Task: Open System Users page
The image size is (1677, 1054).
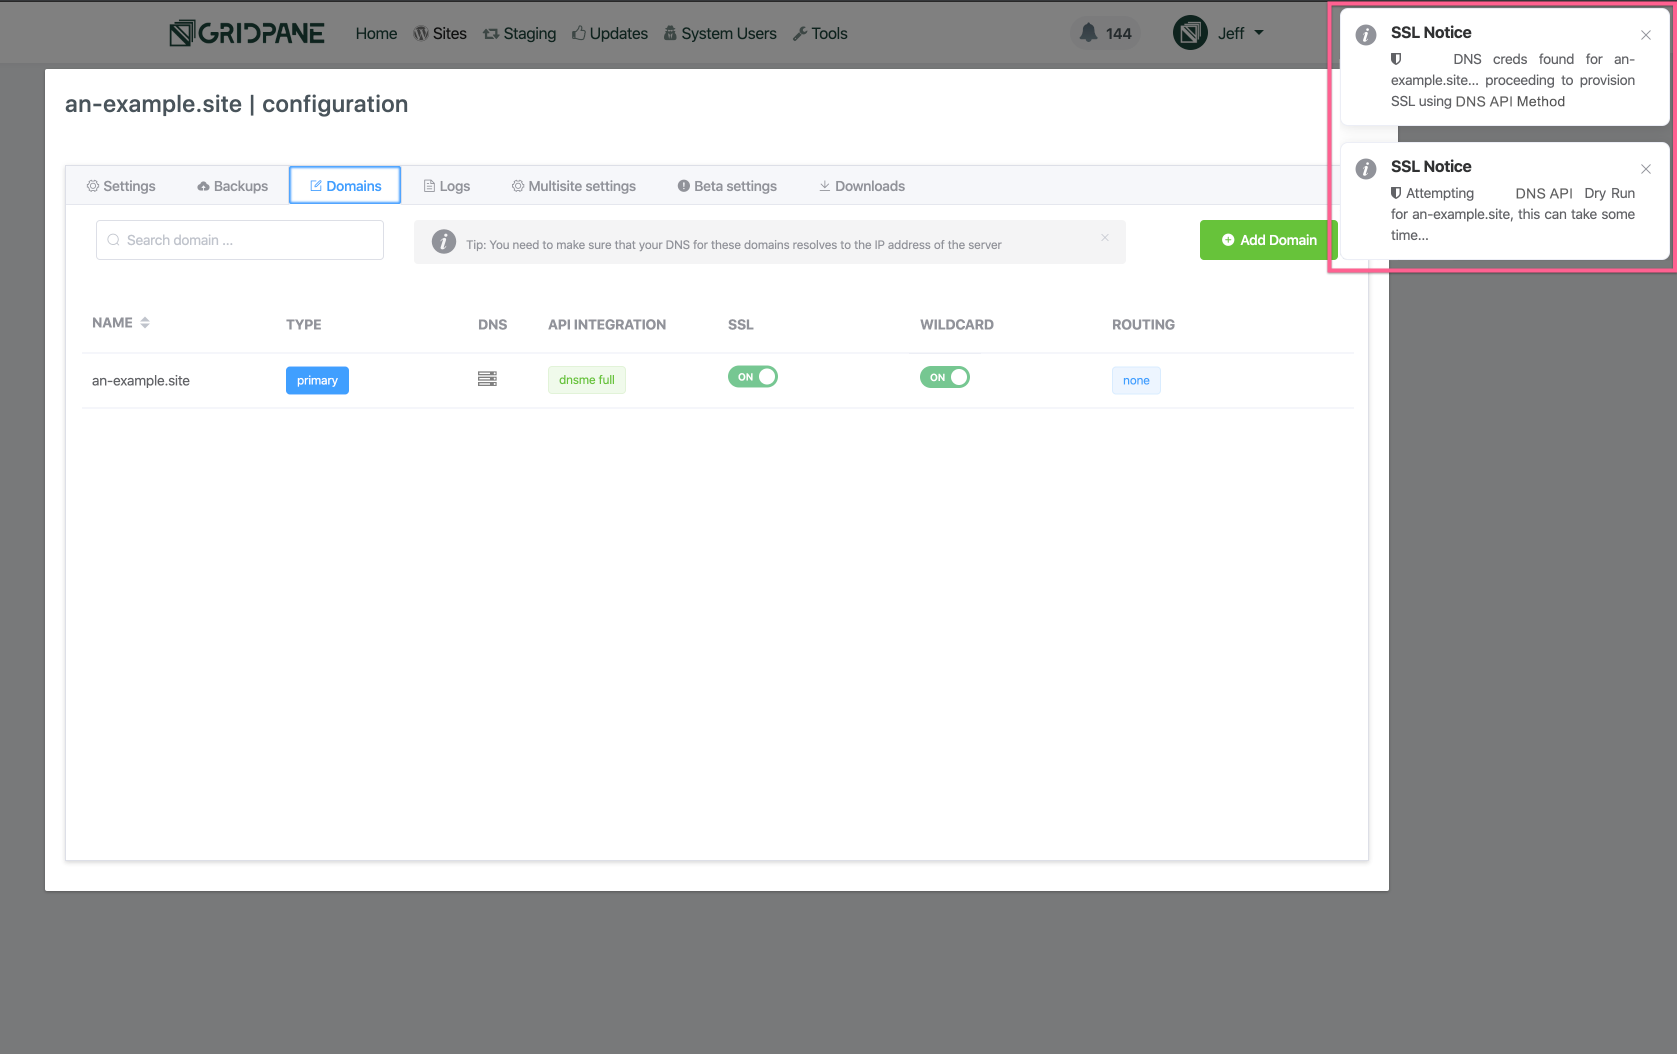Action: point(720,33)
